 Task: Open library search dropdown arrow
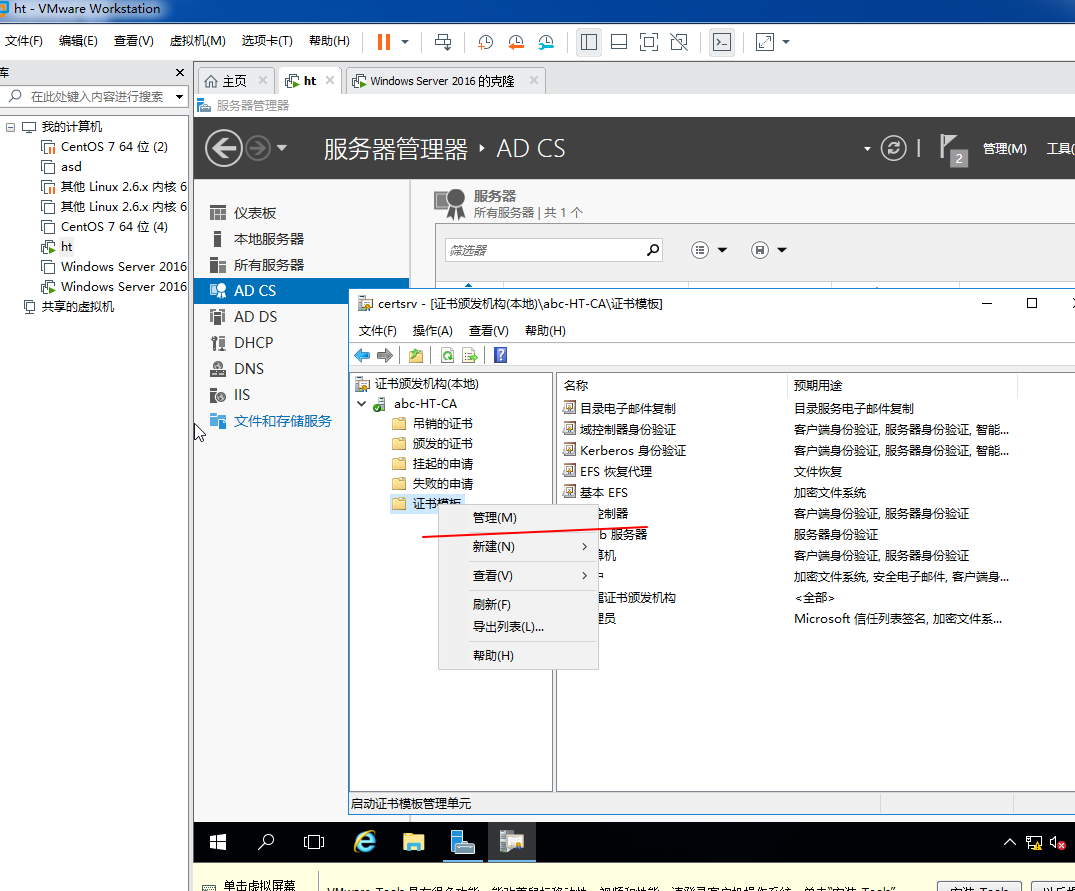pyautogui.click(x=180, y=97)
